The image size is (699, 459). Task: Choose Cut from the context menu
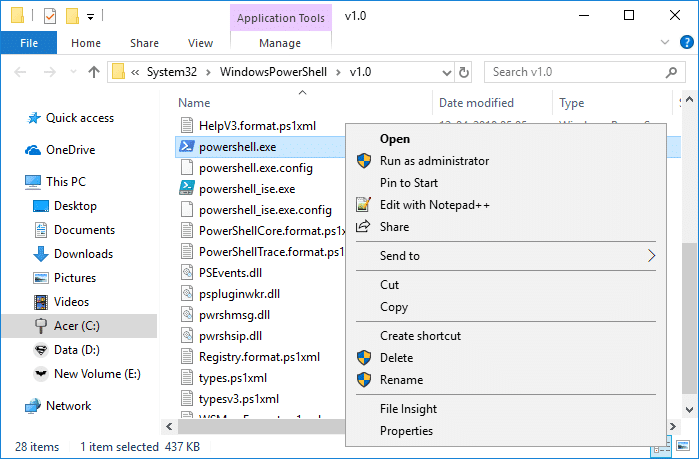(506, 285)
